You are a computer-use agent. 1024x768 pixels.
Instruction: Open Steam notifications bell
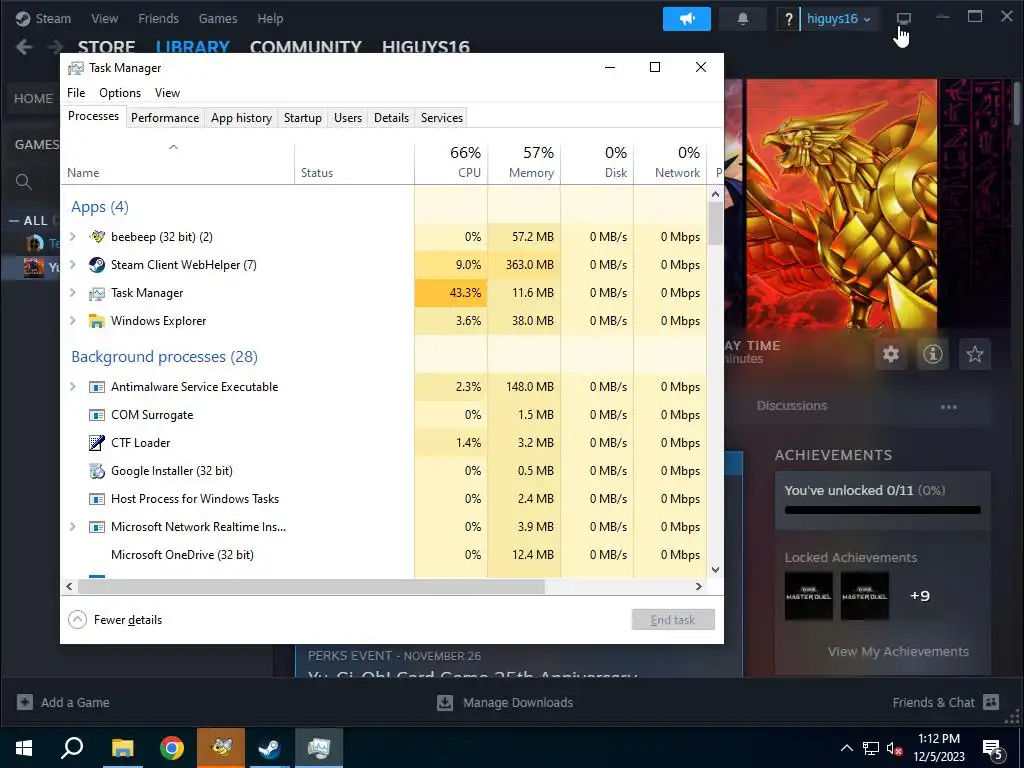click(x=743, y=19)
